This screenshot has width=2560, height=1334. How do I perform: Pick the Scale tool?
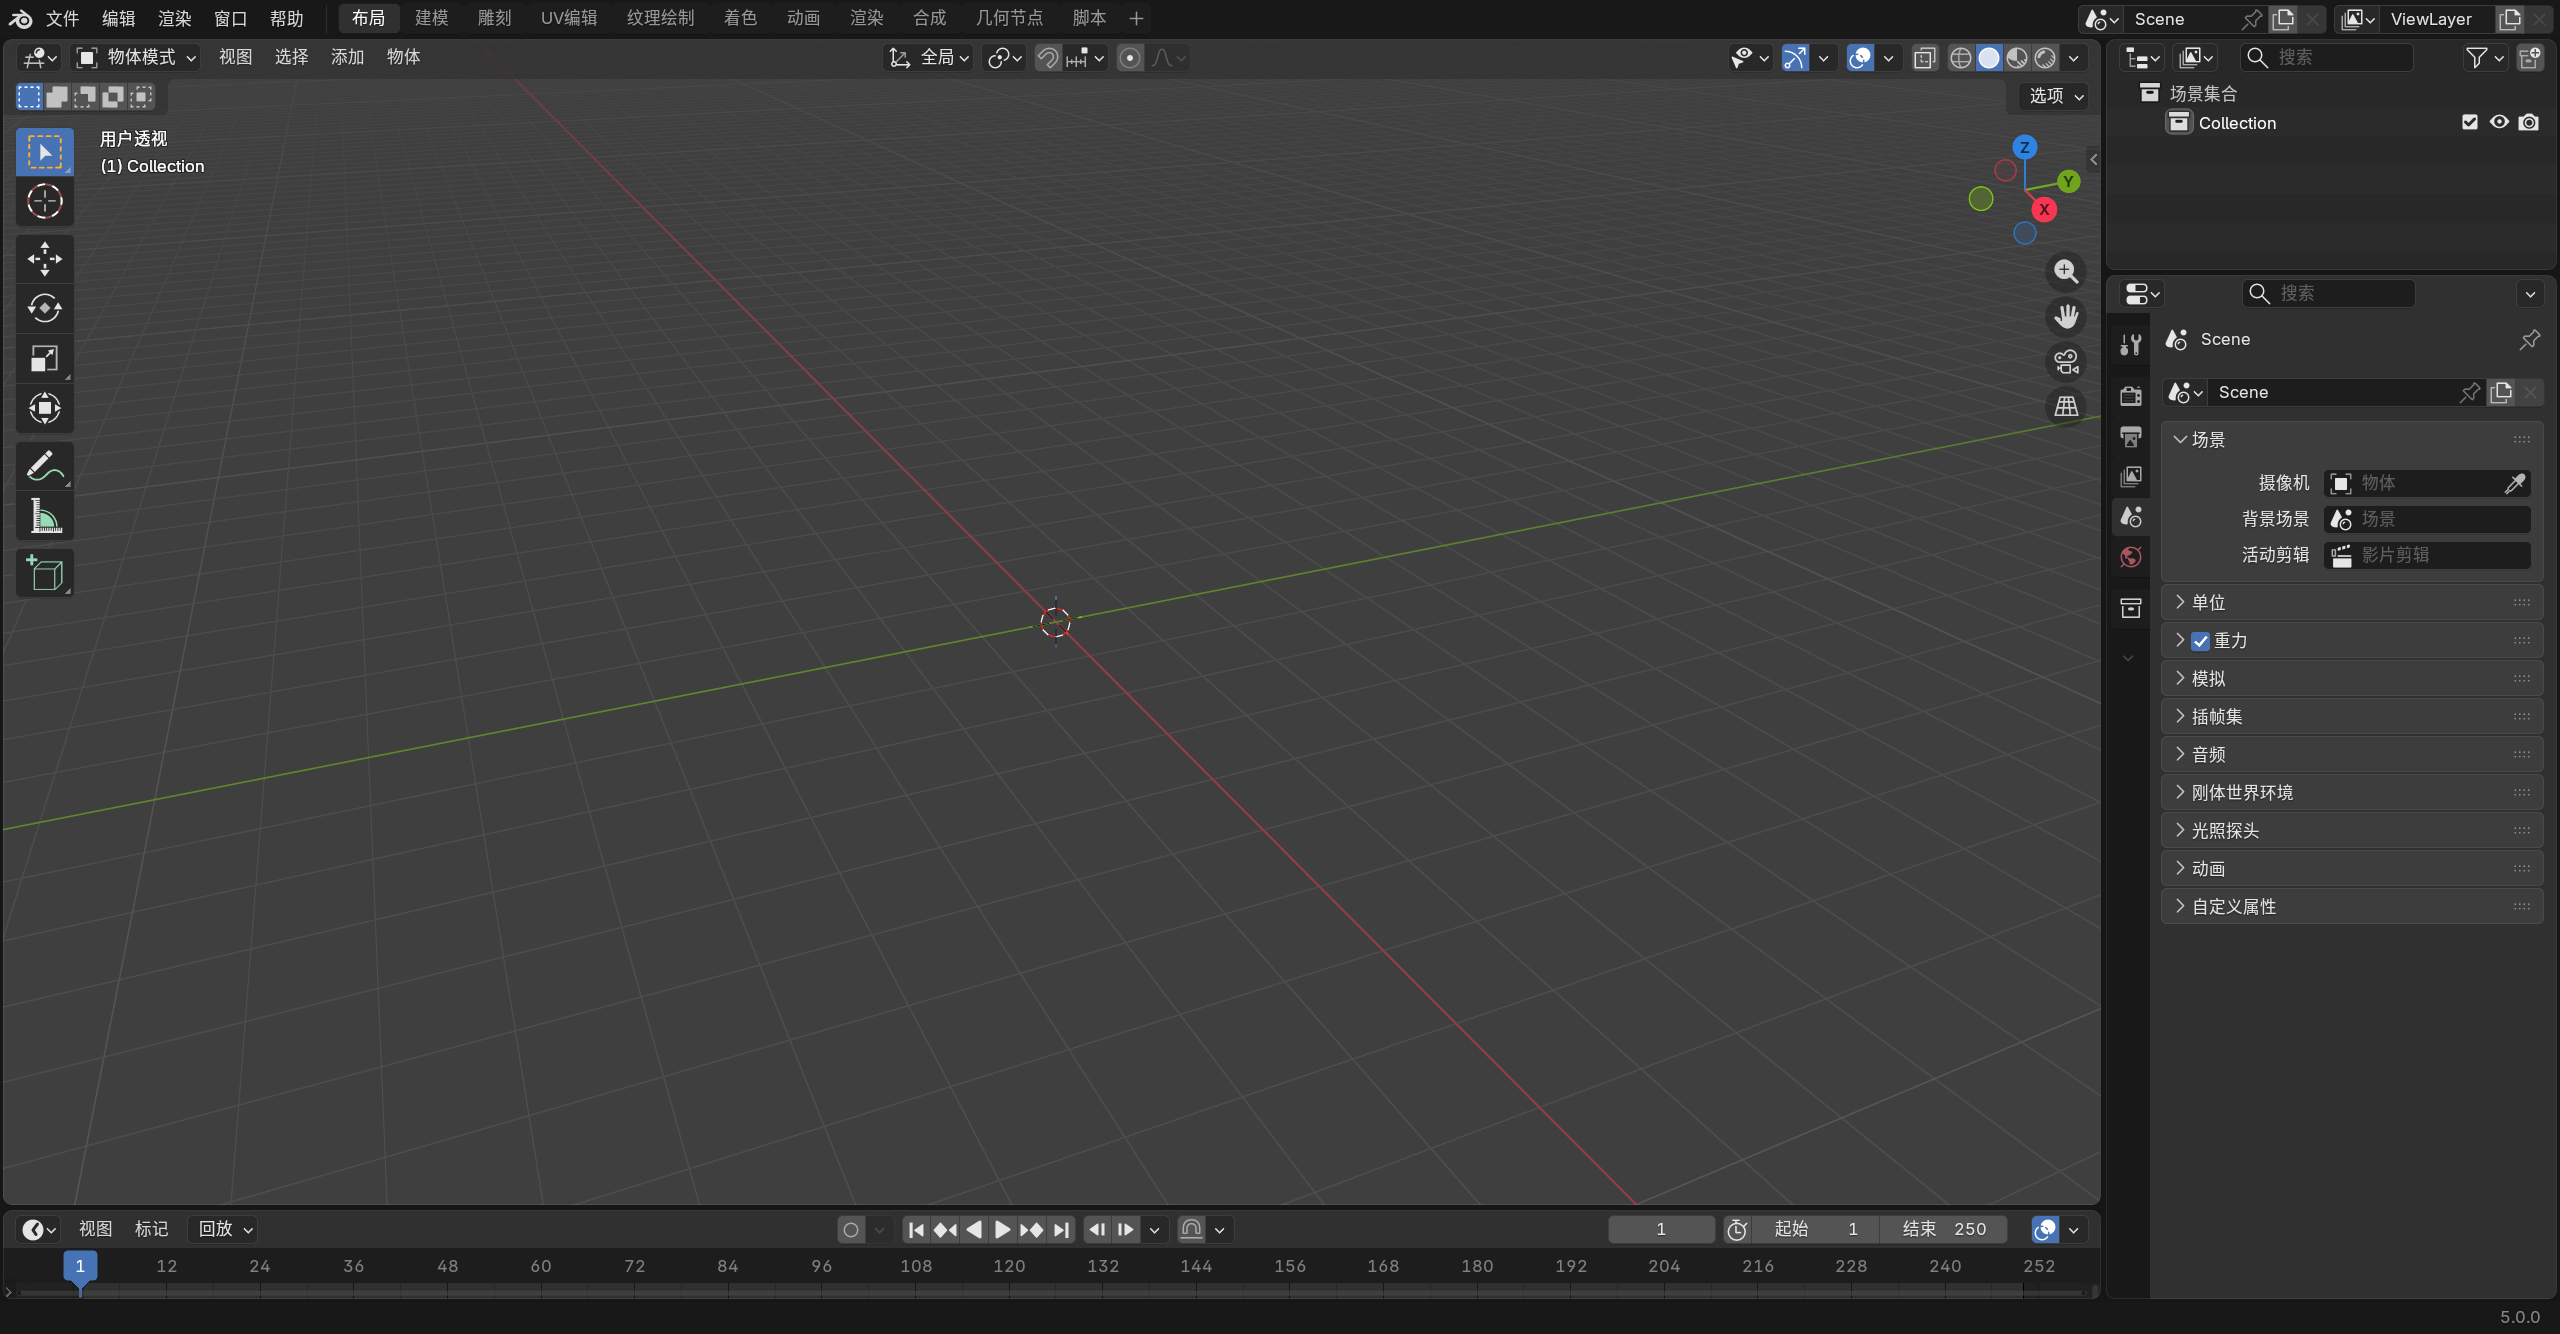tap(45, 358)
